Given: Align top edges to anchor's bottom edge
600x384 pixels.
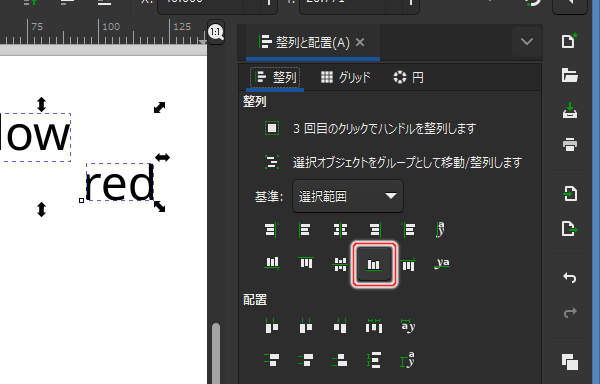Looking at the screenshot, I should [408, 264].
